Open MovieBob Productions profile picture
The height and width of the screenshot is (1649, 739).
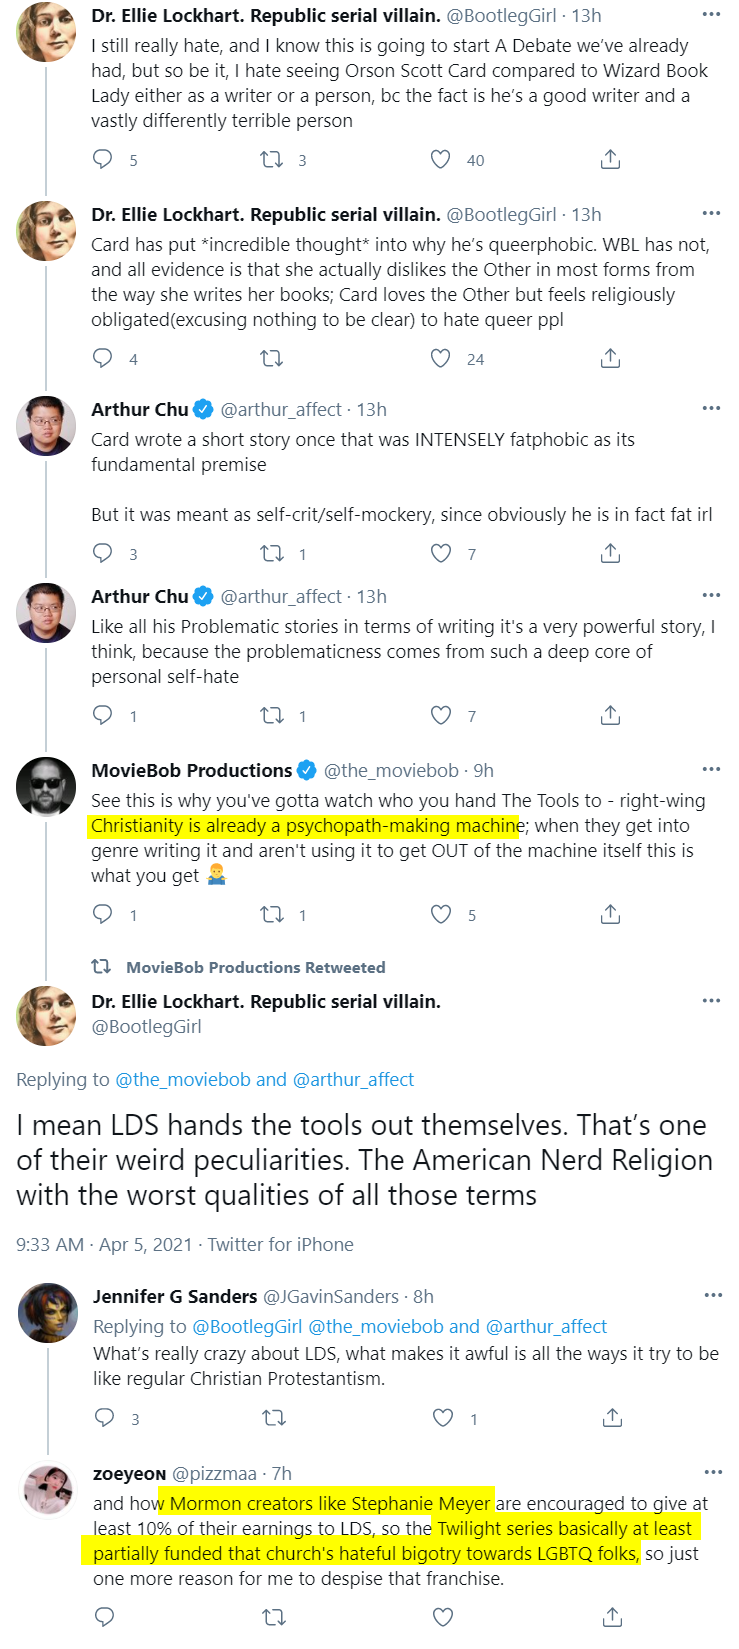[x=46, y=787]
